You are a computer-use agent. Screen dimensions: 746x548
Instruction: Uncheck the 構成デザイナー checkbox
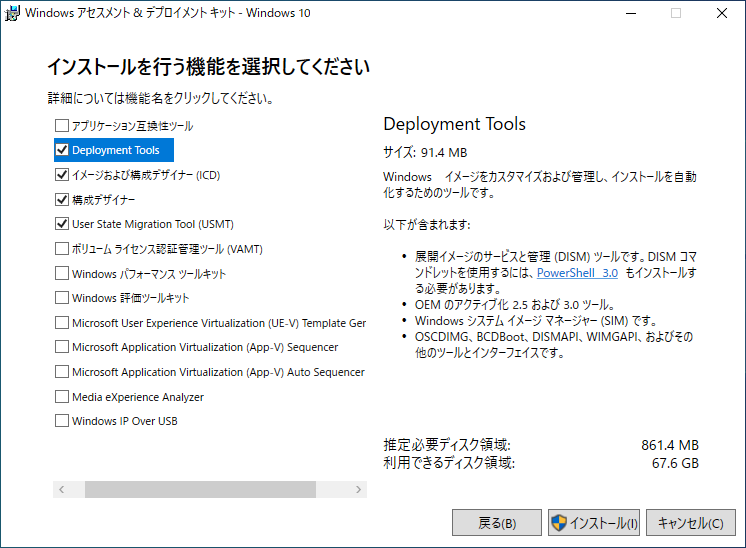(62, 199)
